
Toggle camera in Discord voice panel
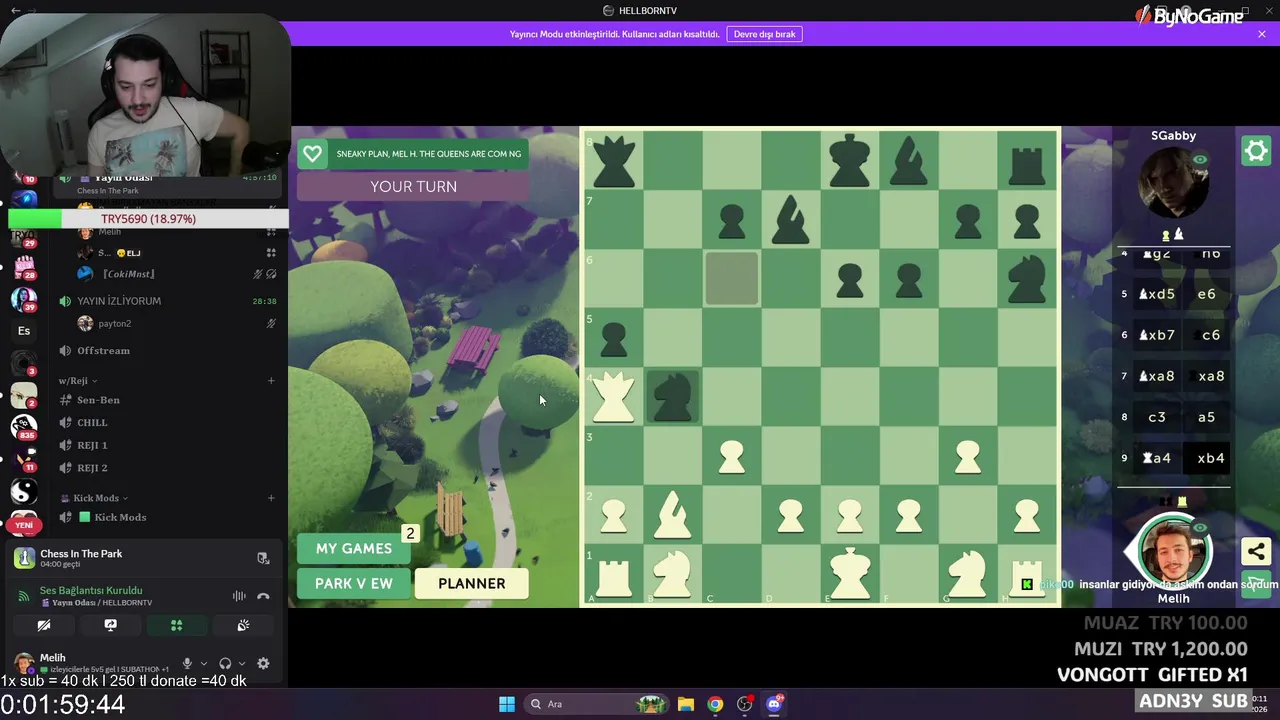44,625
